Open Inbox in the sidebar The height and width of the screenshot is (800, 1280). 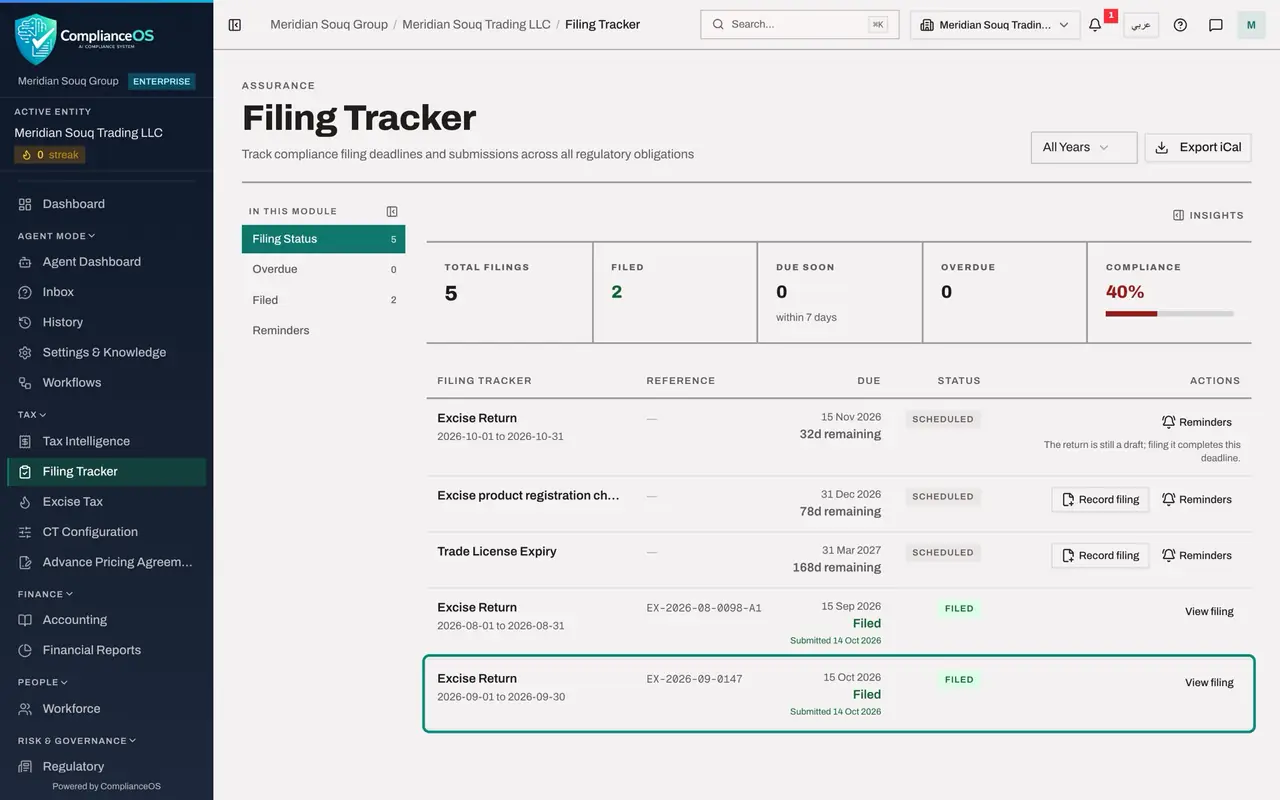(x=107, y=292)
